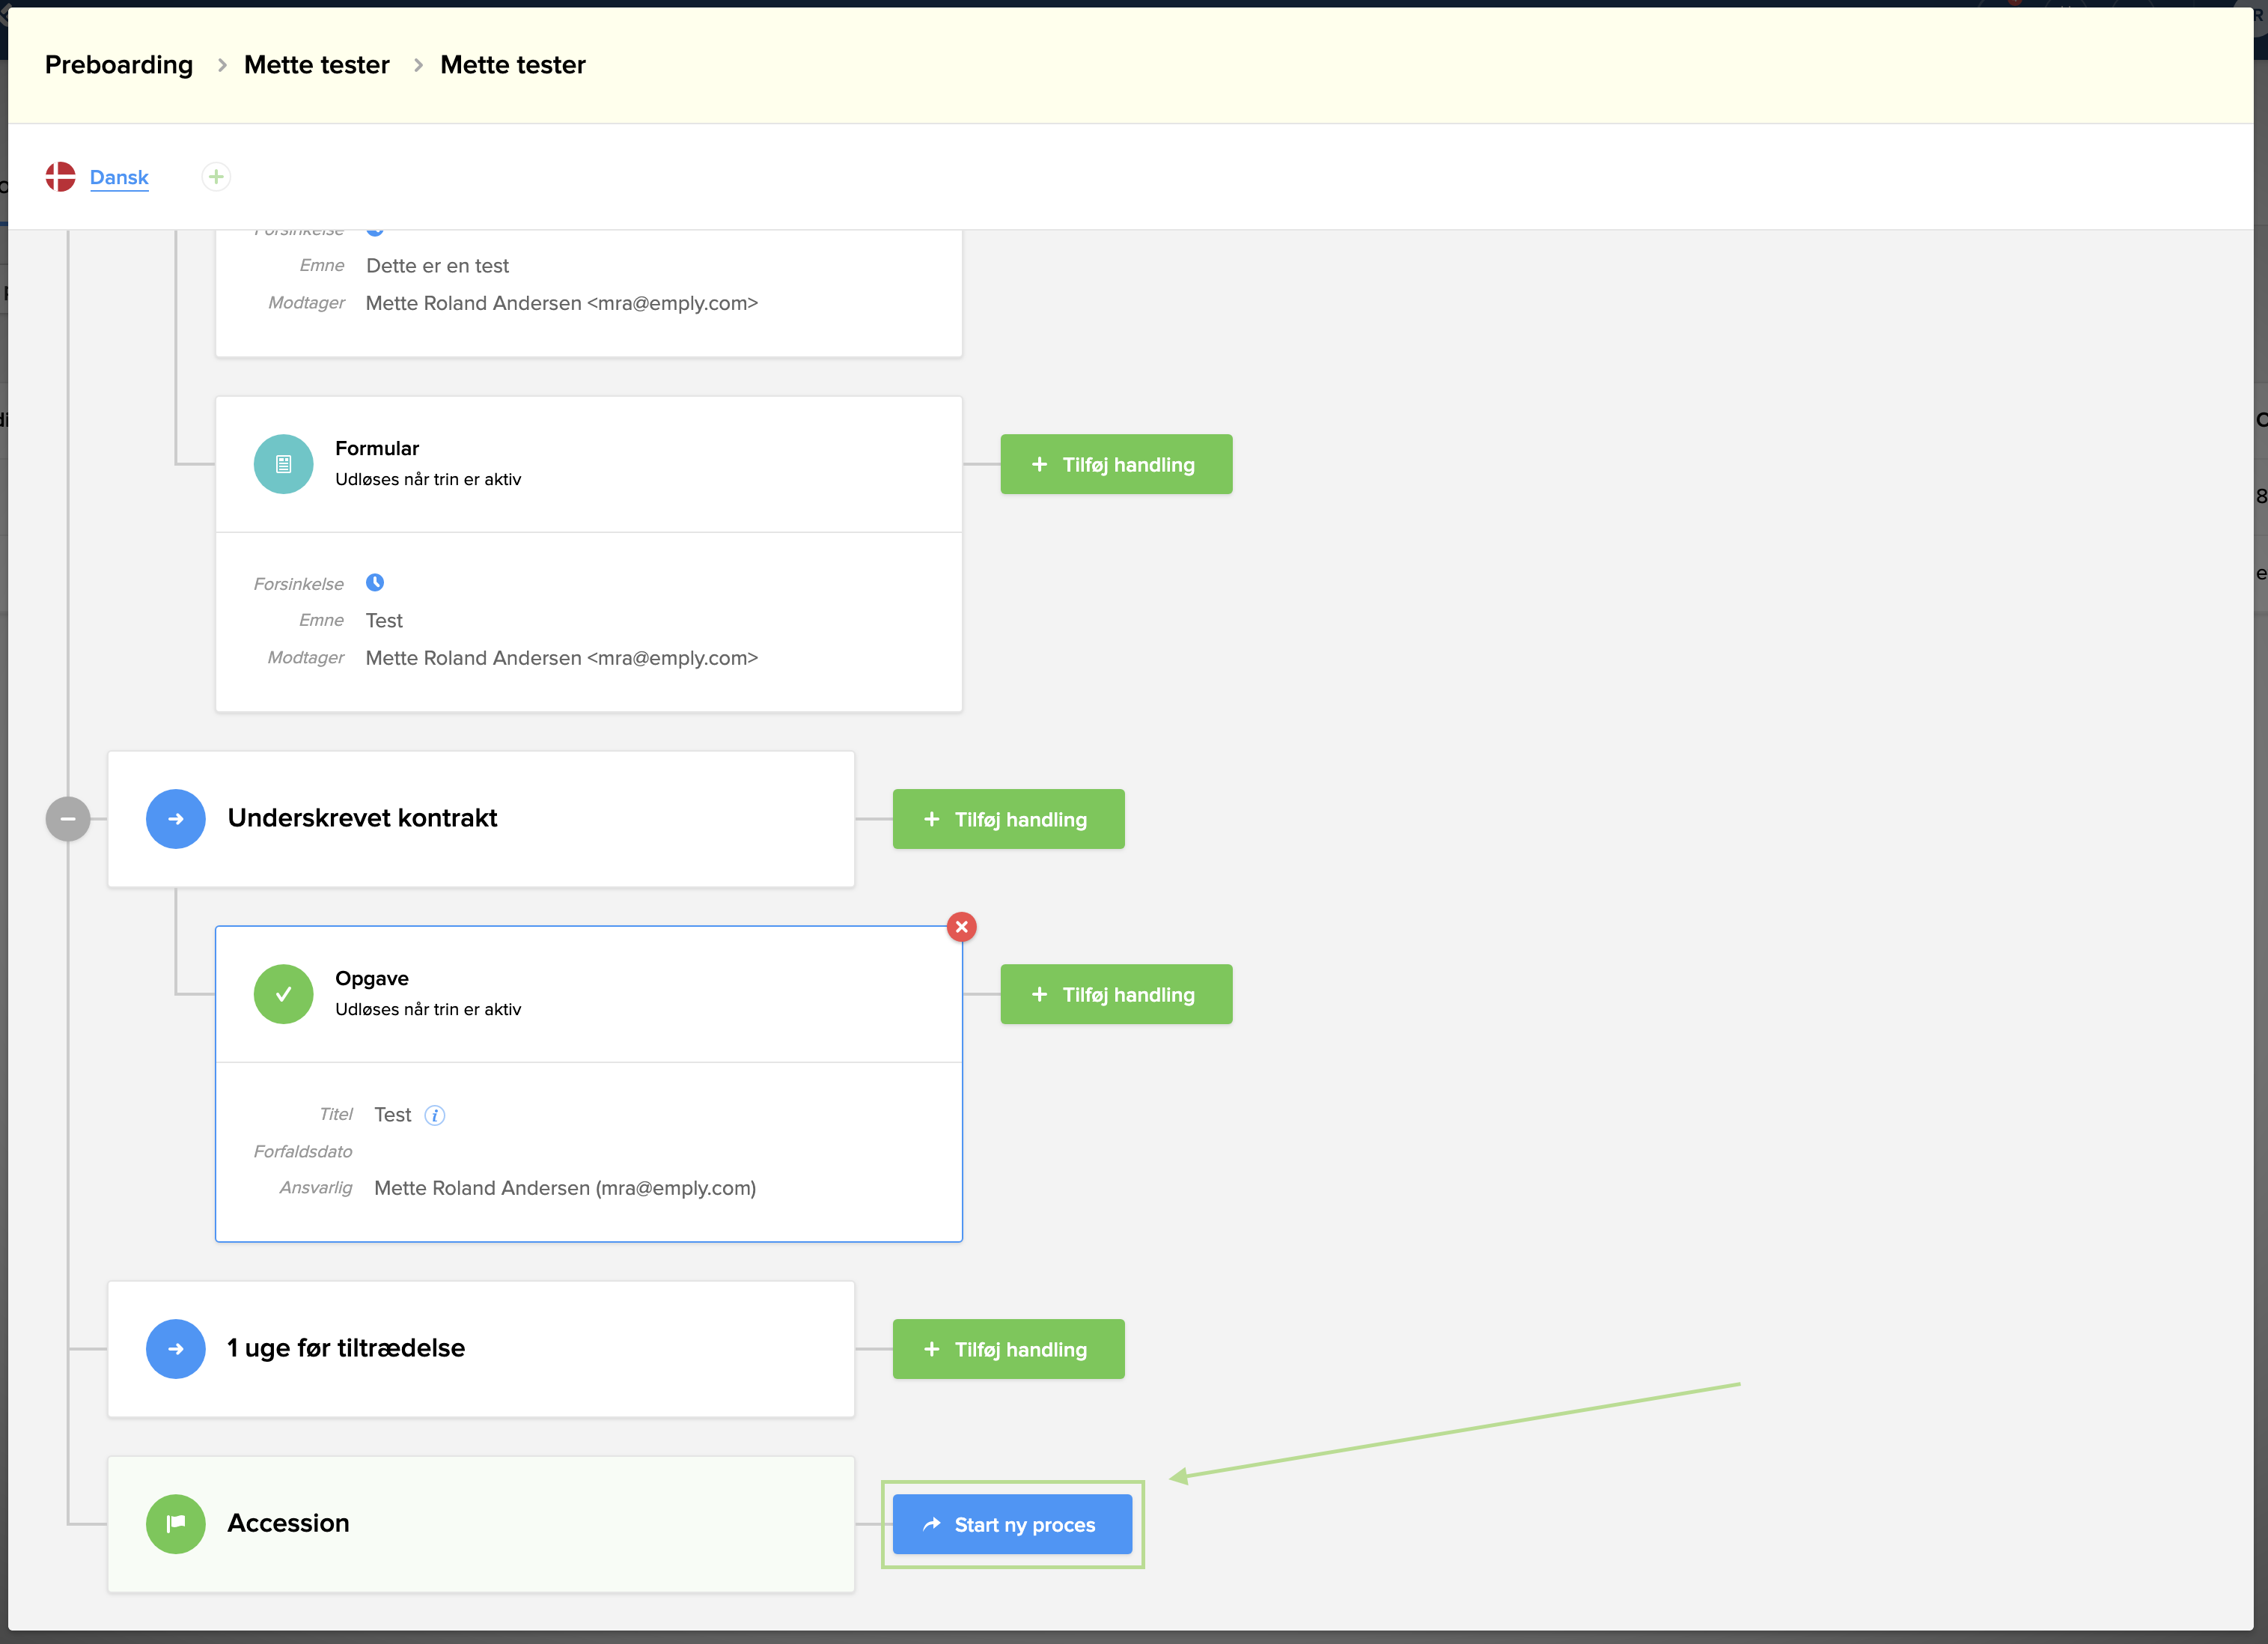Screen dimensions: 2268x1644
Task: Add handling next to Opgave card
Action: [1116, 994]
